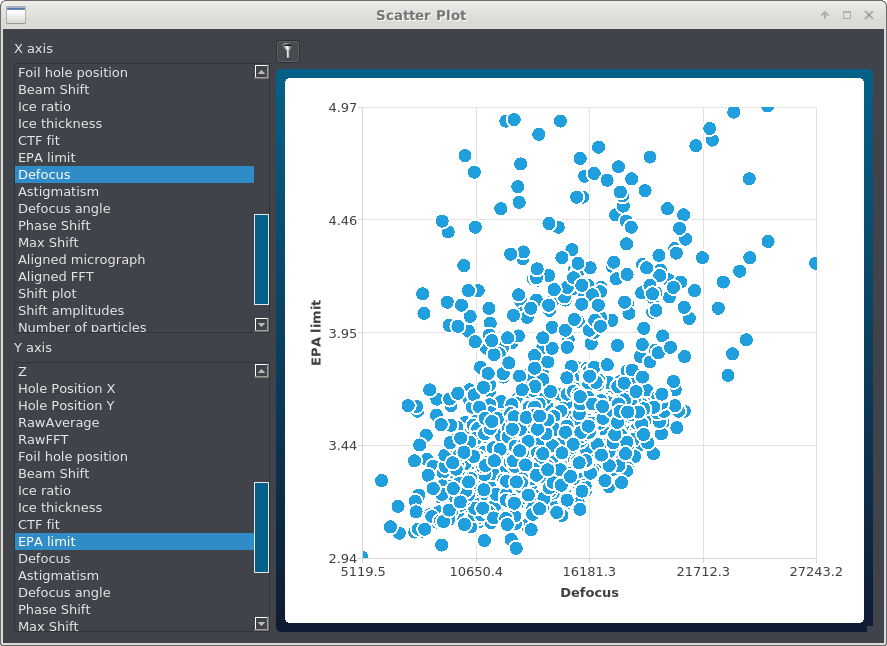
Task: Click the Y axis list scroll-down arrow
Action: click(261, 624)
